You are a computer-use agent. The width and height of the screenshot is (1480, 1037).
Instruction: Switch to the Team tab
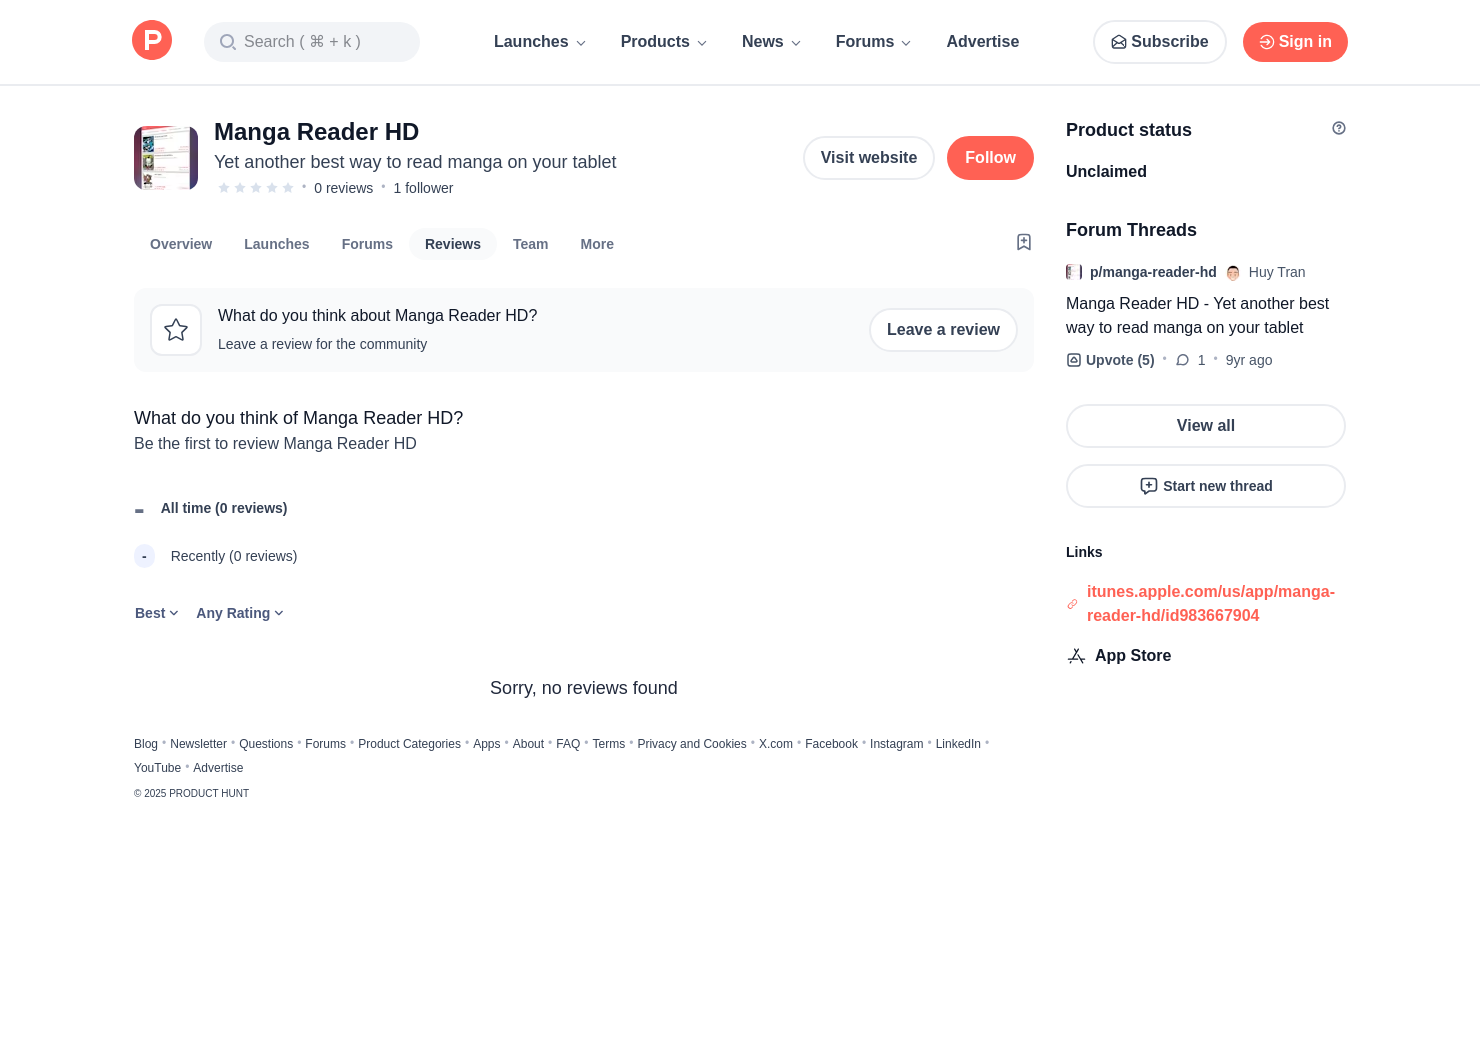pyautogui.click(x=530, y=244)
